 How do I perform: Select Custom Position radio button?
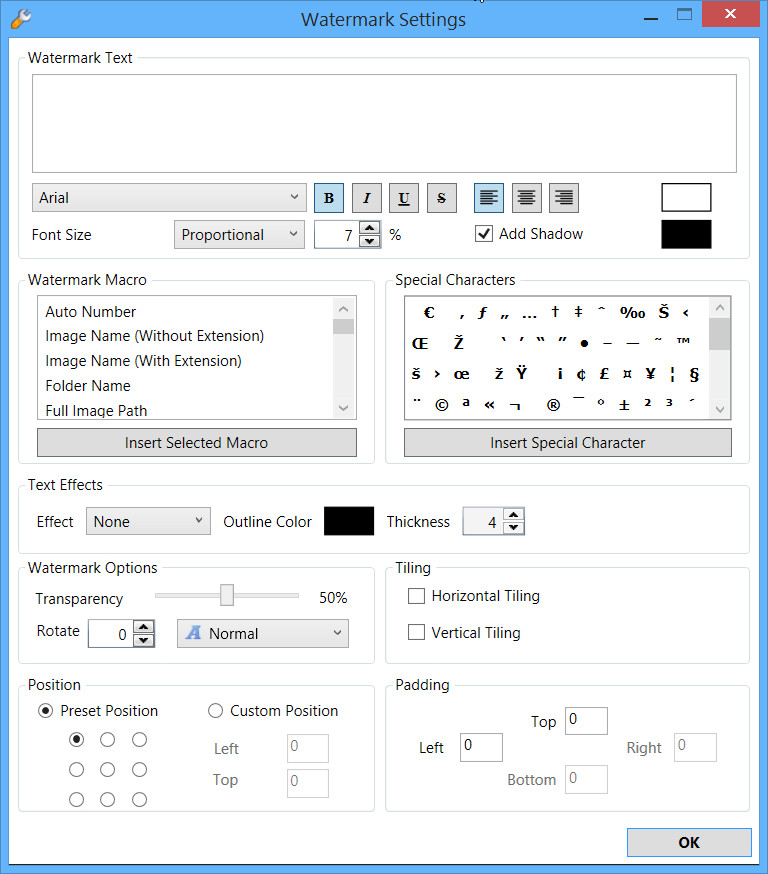[215, 711]
